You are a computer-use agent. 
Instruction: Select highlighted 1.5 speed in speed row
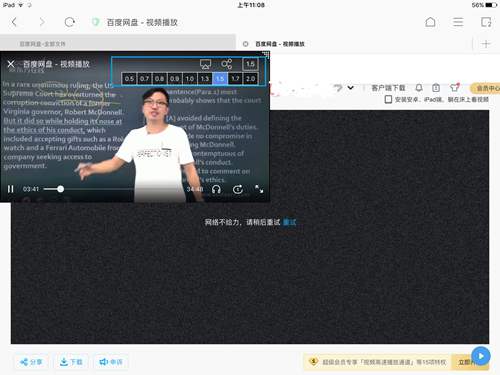point(220,79)
